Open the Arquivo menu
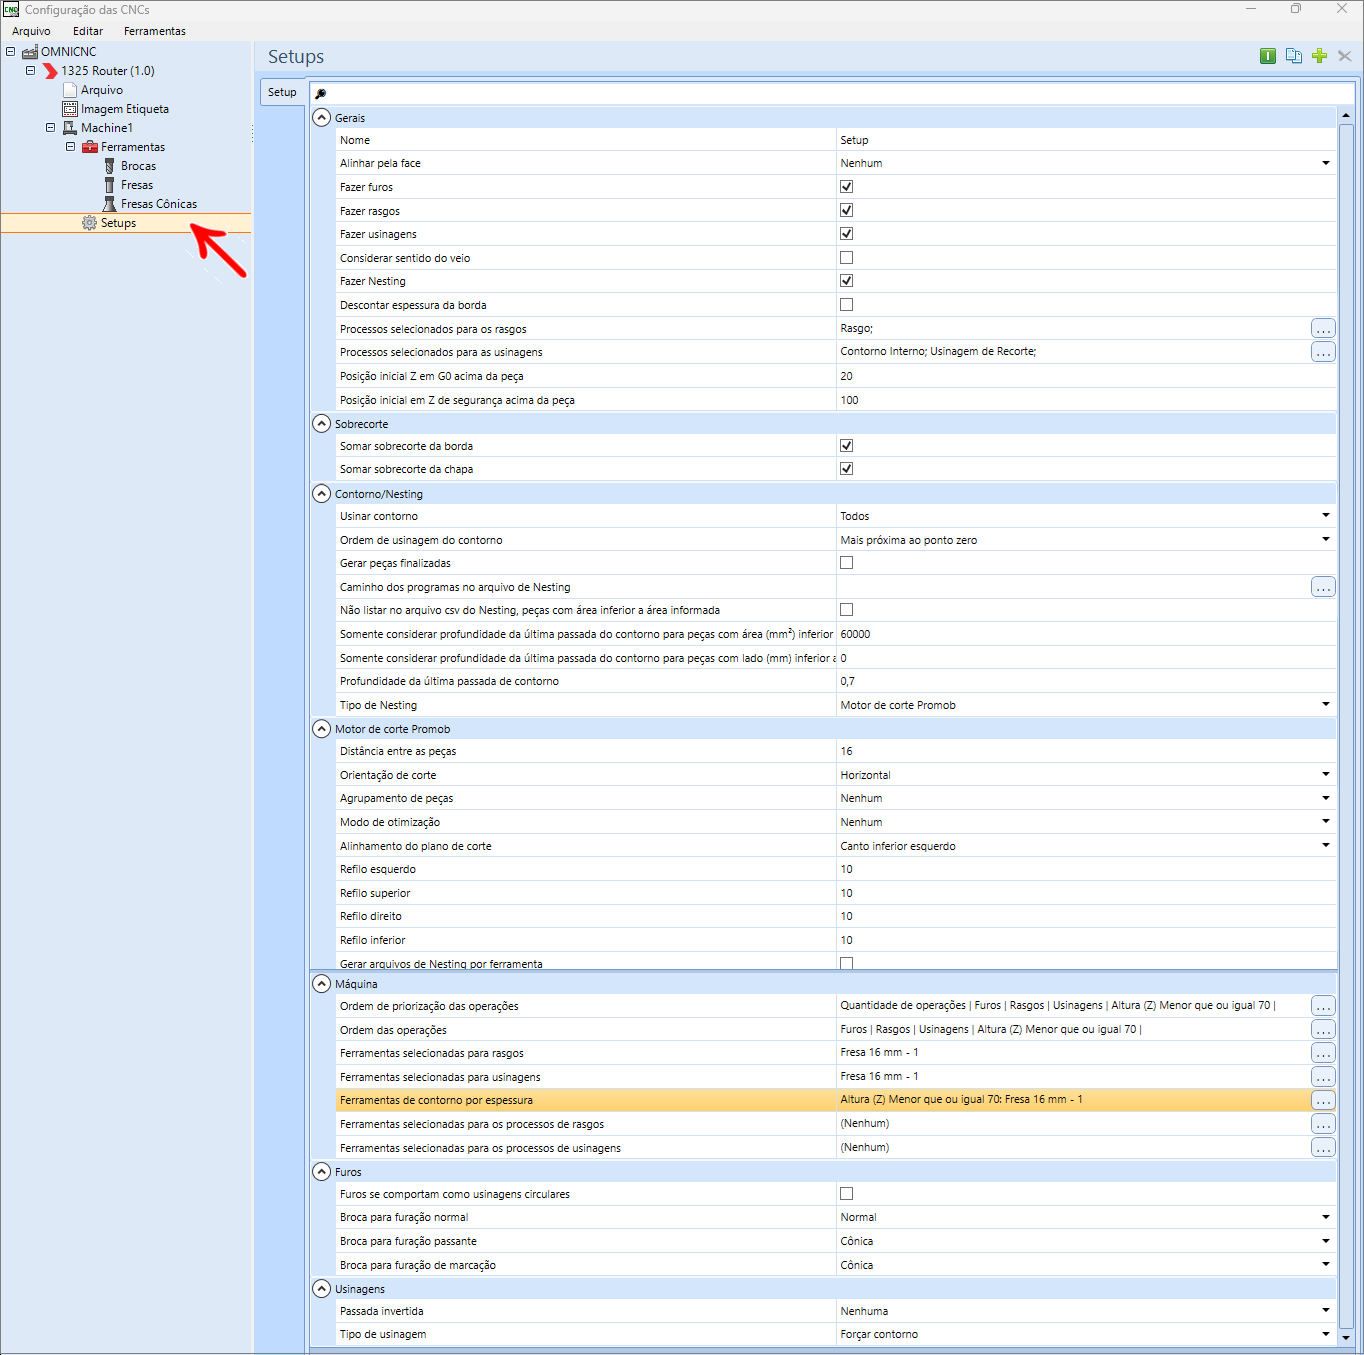Viewport: 1364px width, 1355px height. 31,31
